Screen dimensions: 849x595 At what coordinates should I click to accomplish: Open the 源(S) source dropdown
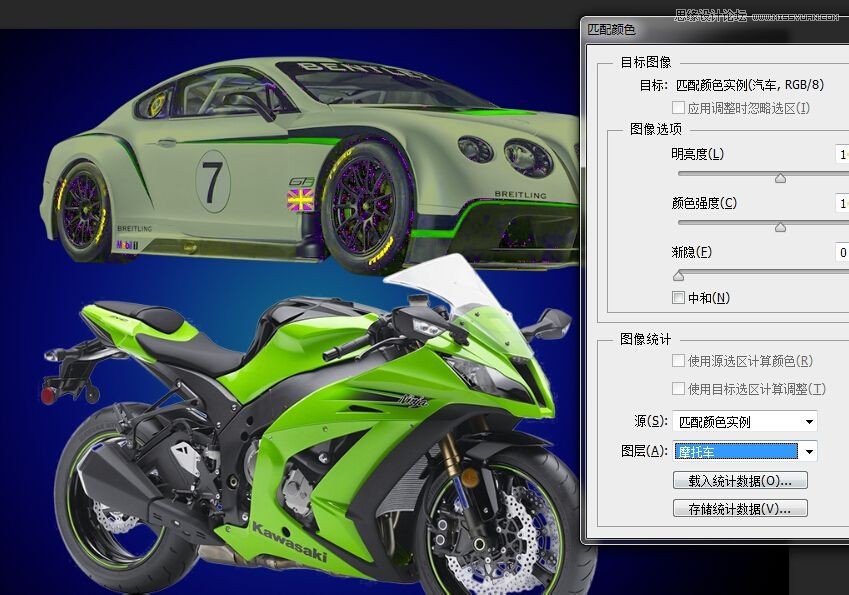744,421
